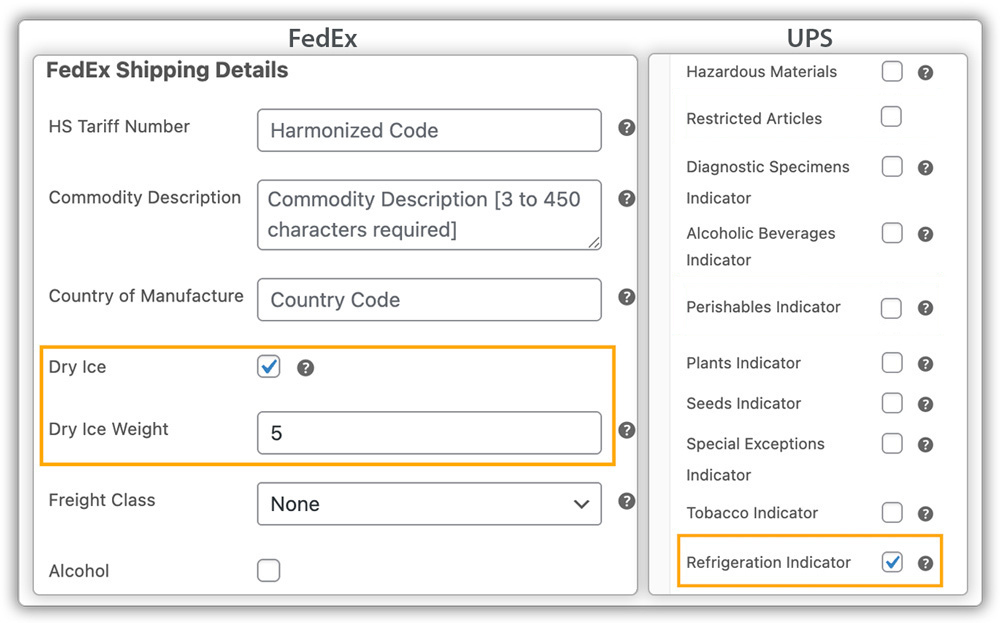The image size is (1000, 623).
Task: Click help icon for Diagnostic Specimens Indicator
Action: tap(925, 168)
